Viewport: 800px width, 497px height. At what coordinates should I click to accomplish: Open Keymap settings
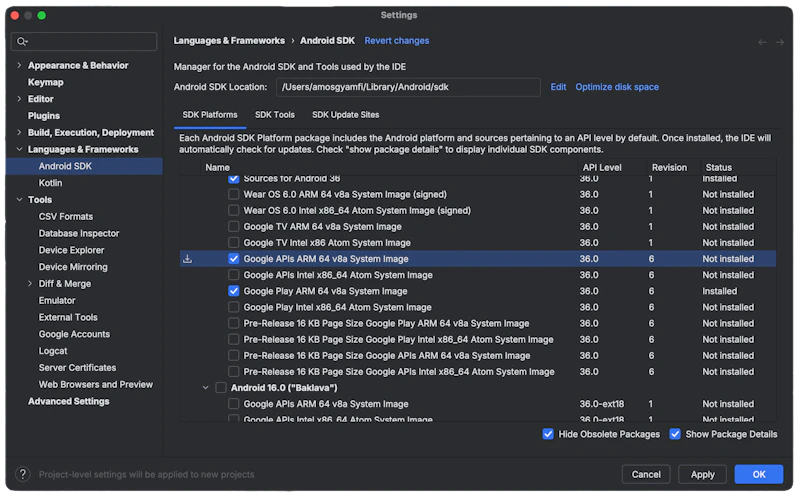[46, 82]
